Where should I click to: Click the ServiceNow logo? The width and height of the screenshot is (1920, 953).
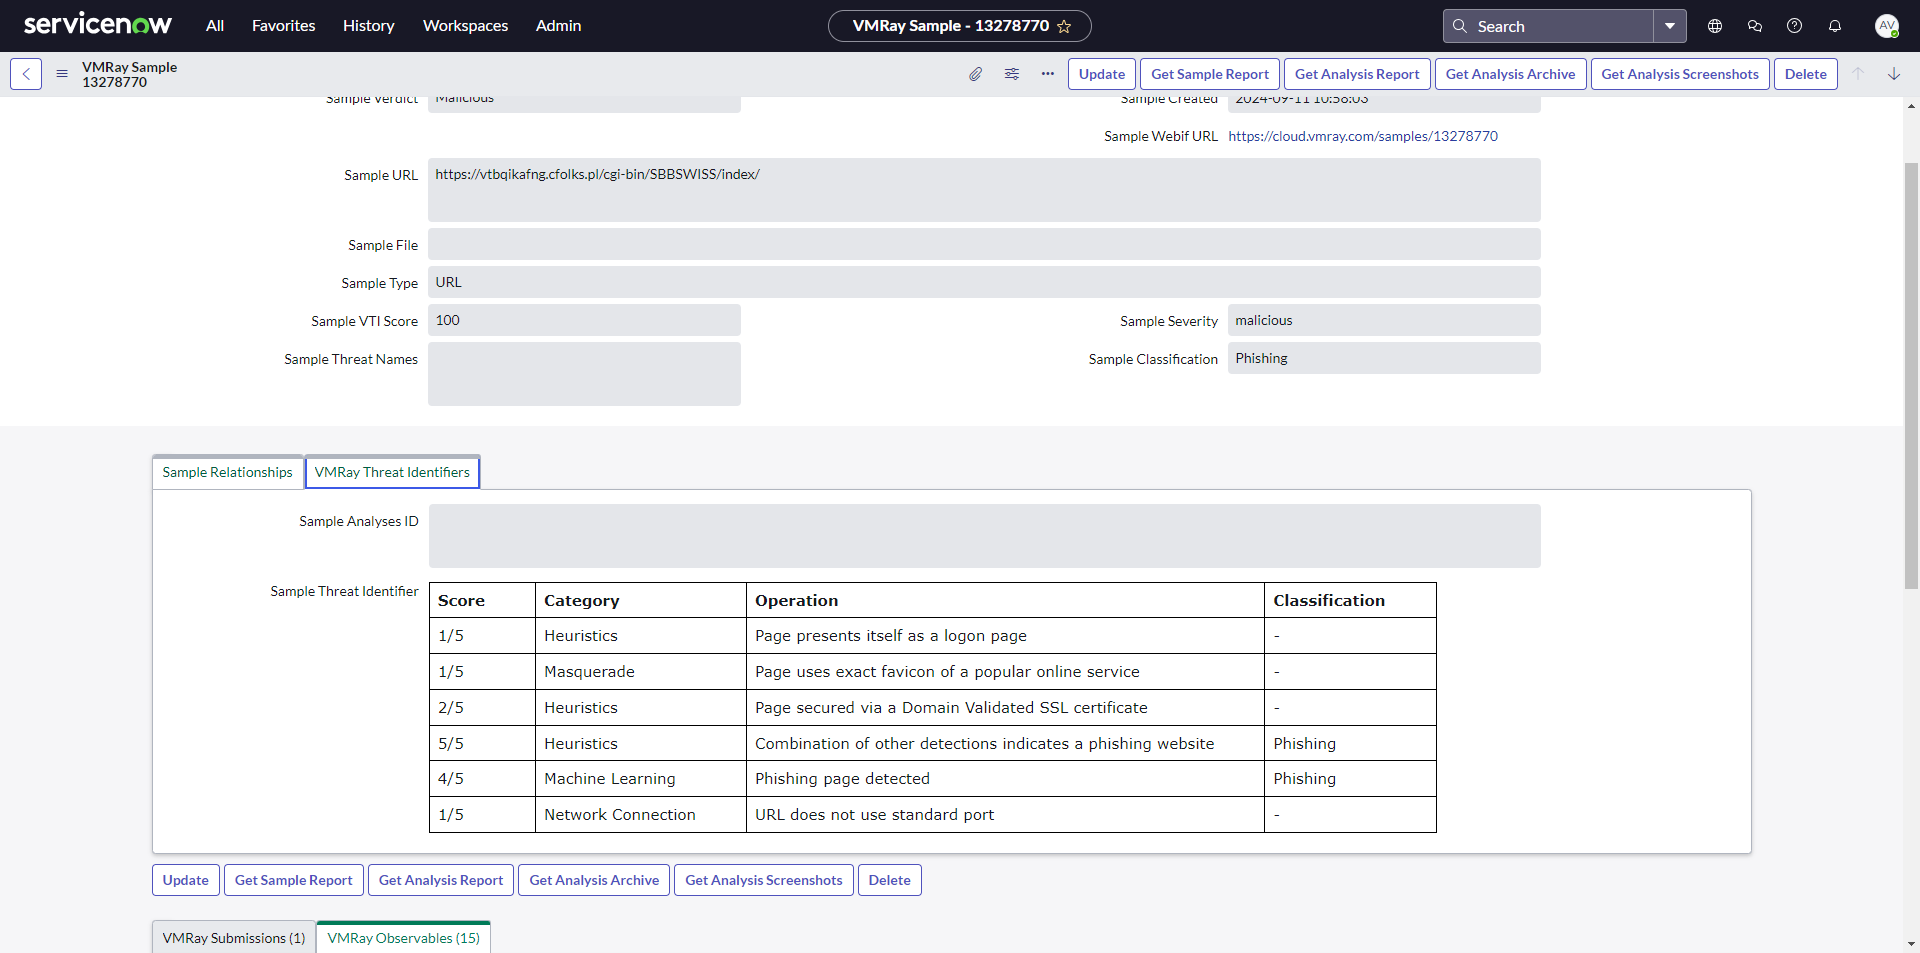tap(98, 25)
